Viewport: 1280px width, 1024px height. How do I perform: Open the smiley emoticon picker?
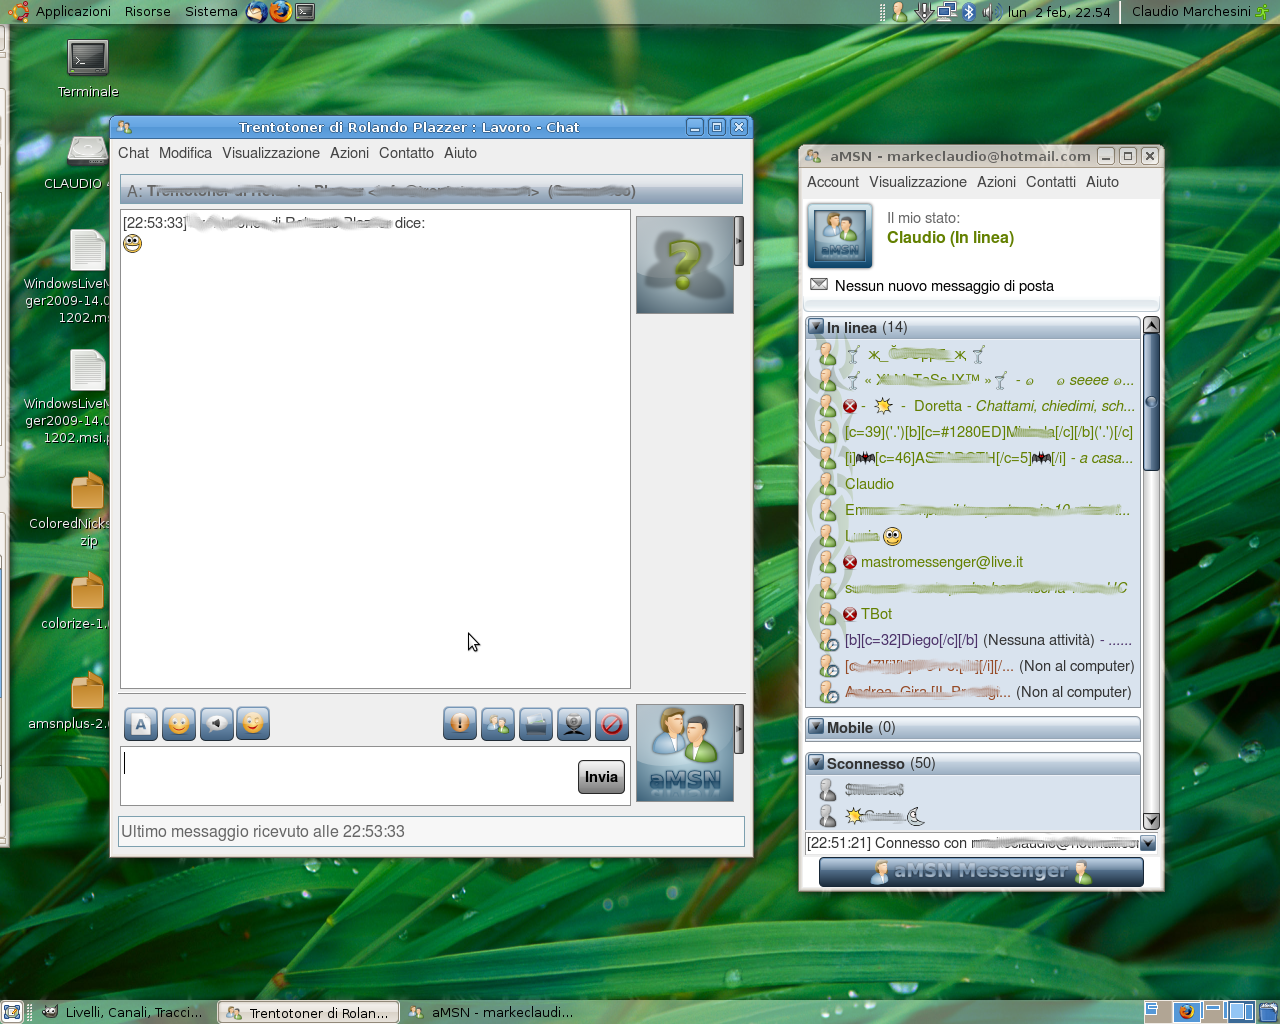click(179, 724)
